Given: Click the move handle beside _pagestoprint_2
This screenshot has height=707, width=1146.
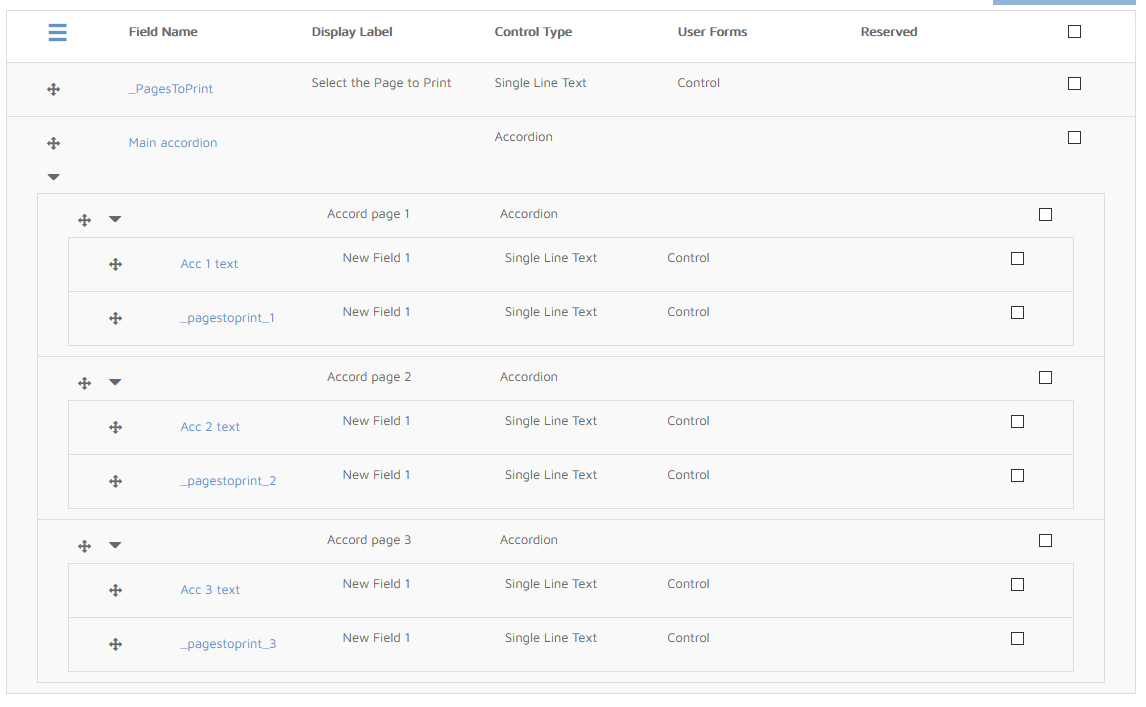Looking at the screenshot, I should 116,481.
